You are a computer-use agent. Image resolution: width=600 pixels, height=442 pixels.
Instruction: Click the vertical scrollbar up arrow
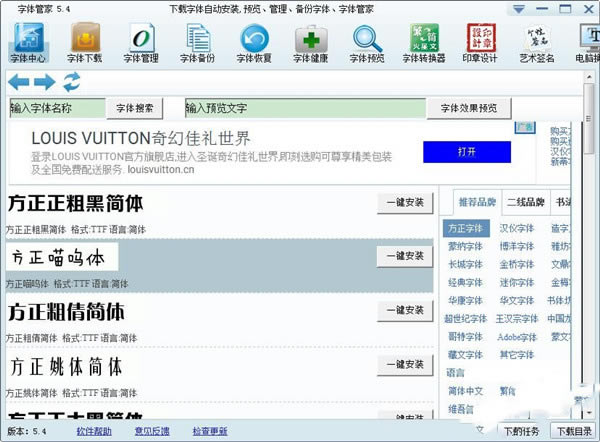(589, 77)
